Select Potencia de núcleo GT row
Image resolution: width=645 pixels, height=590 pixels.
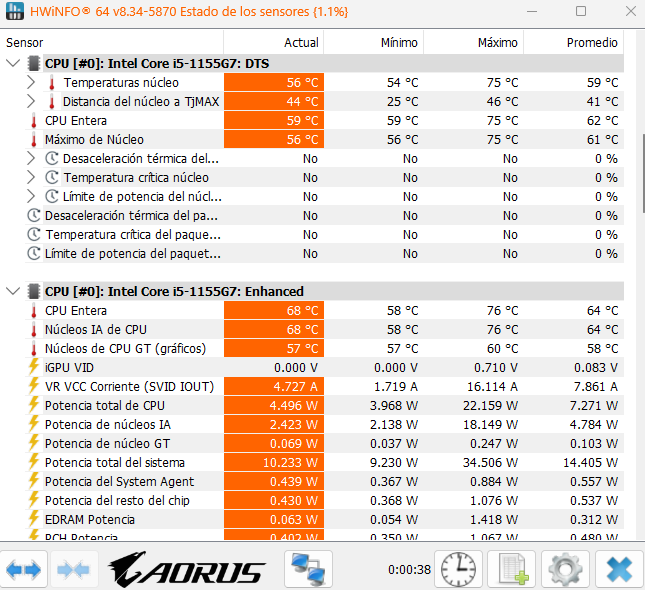[325, 443]
